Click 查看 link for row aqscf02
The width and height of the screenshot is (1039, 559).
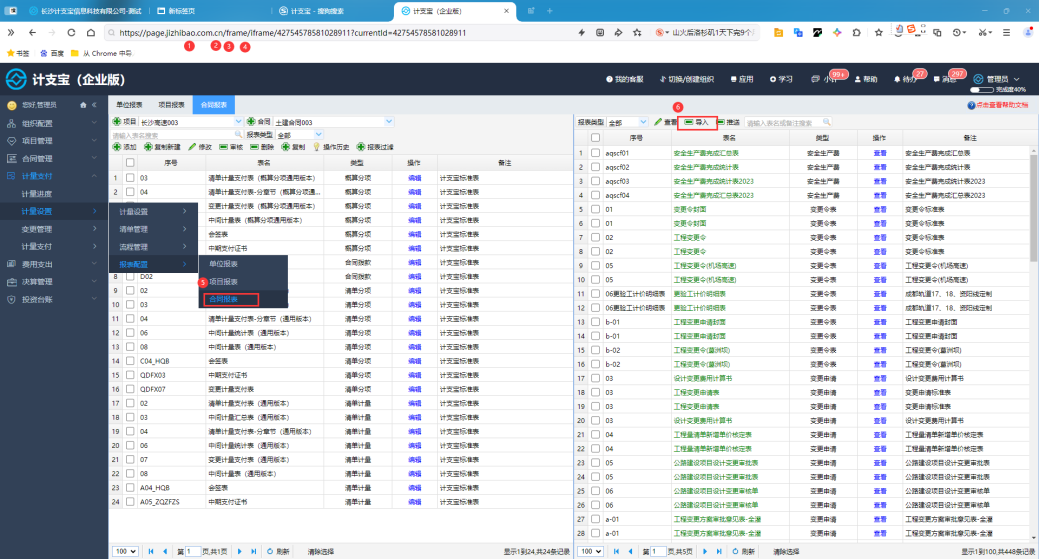(x=879, y=167)
